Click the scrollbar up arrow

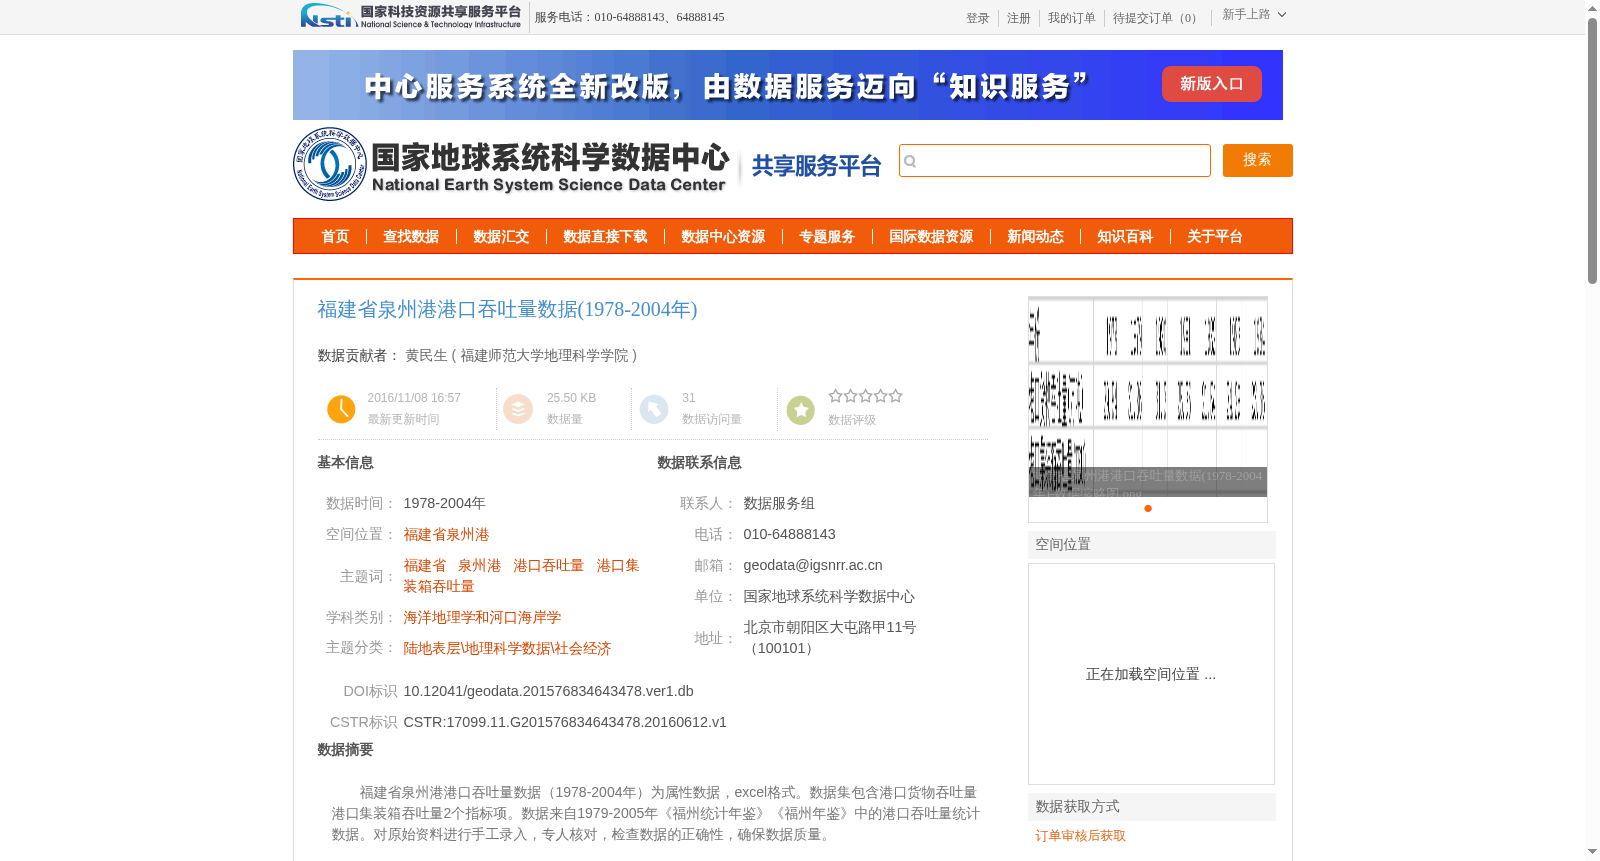(x=1592, y=8)
